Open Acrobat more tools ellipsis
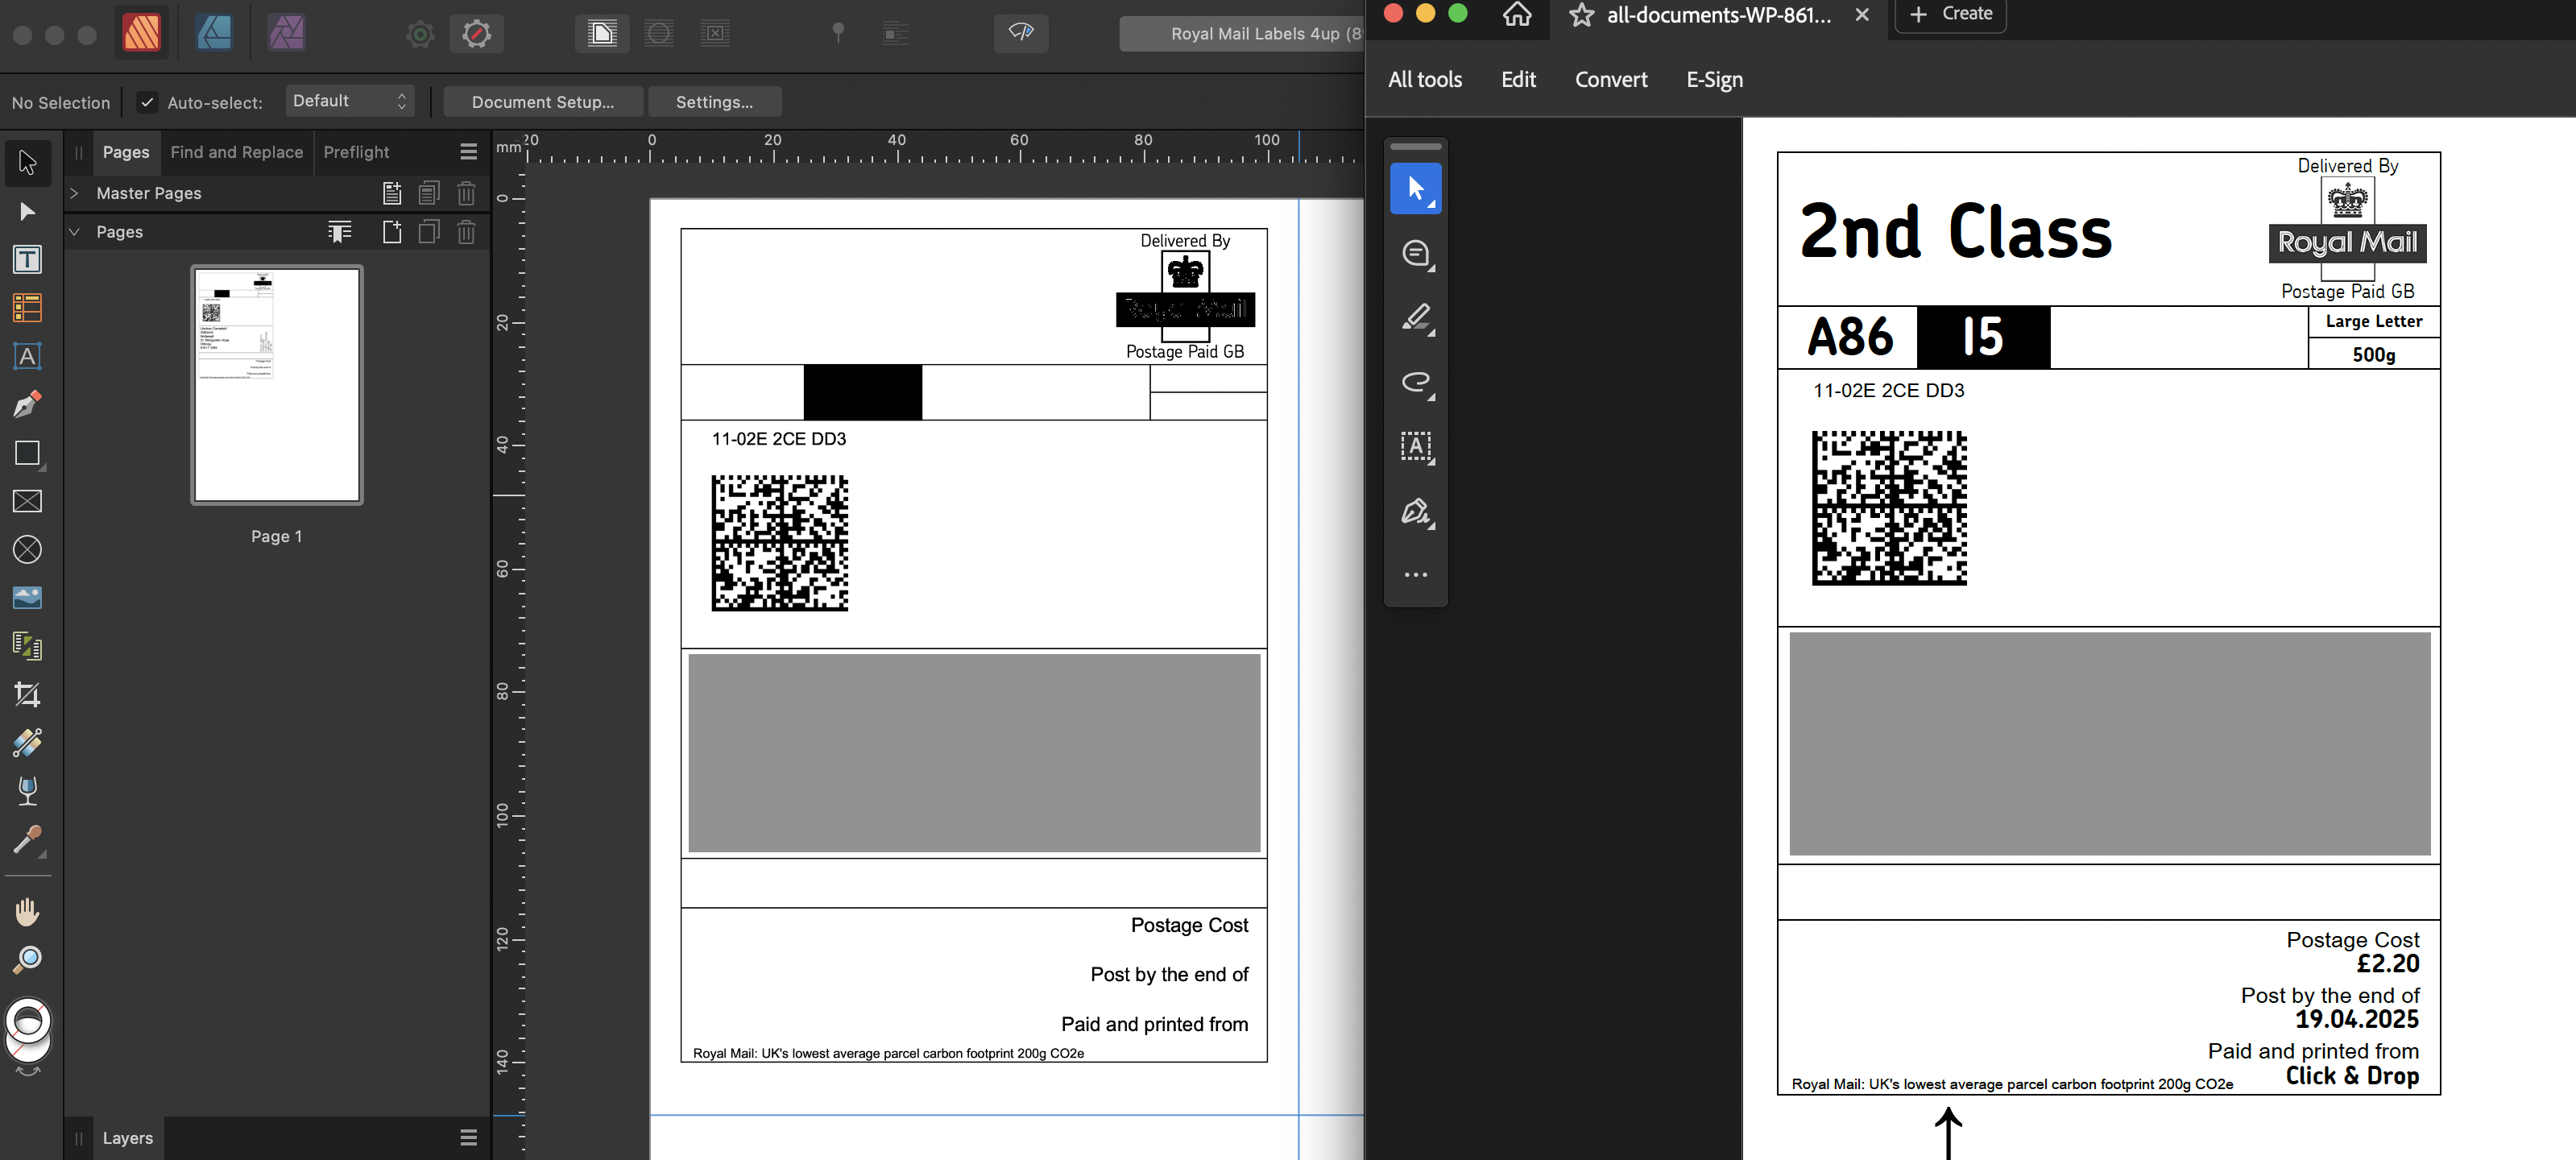Image resolution: width=2576 pixels, height=1160 pixels. pyautogui.click(x=1416, y=575)
